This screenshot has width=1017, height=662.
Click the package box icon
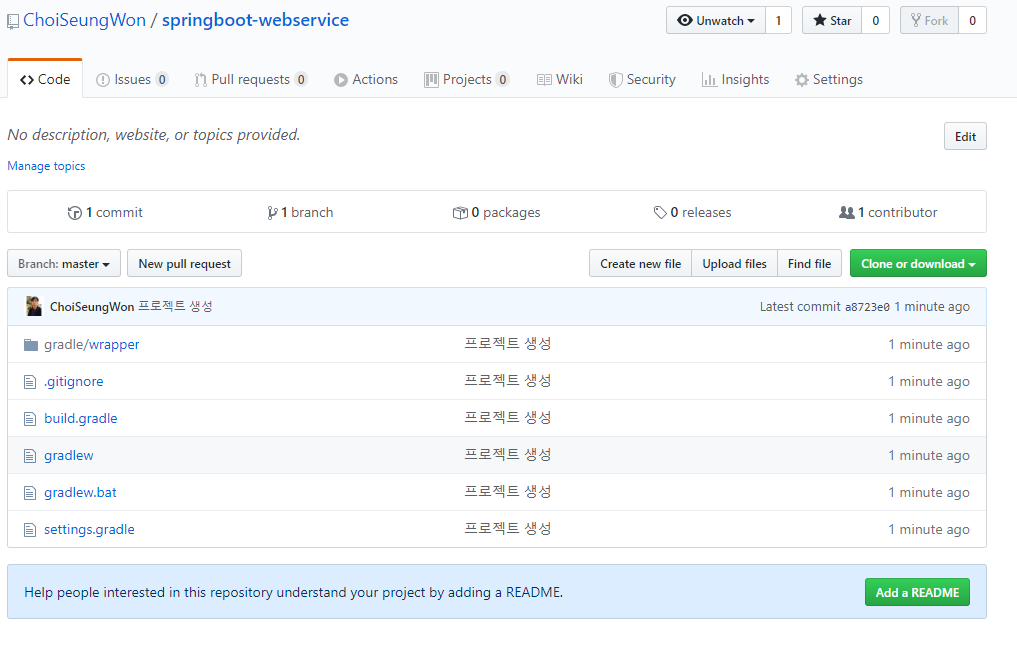460,213
